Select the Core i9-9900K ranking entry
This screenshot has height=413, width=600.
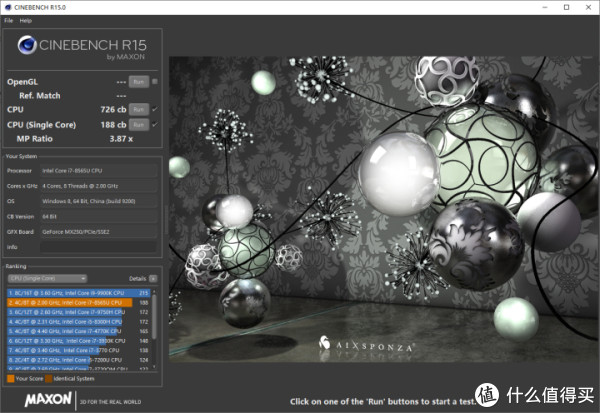tap(78, 293)
